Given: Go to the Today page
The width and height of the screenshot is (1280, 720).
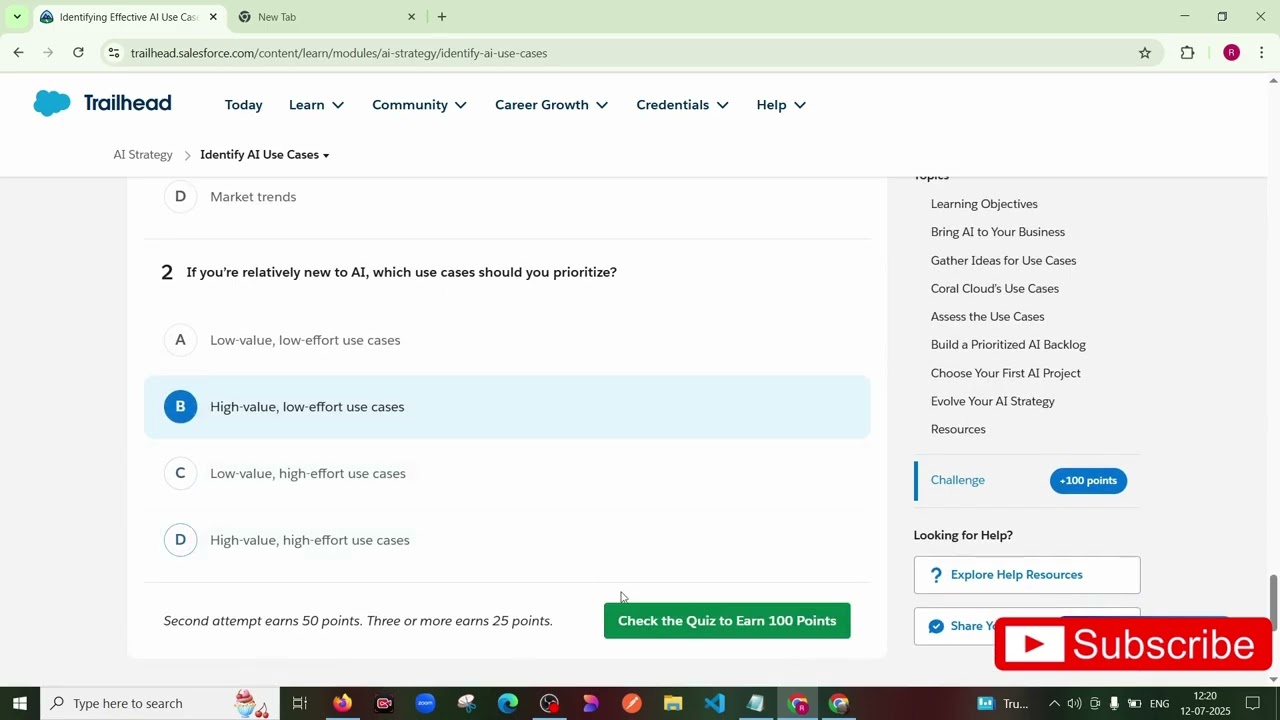Looking at the screenshot, I should click(244, 105).
